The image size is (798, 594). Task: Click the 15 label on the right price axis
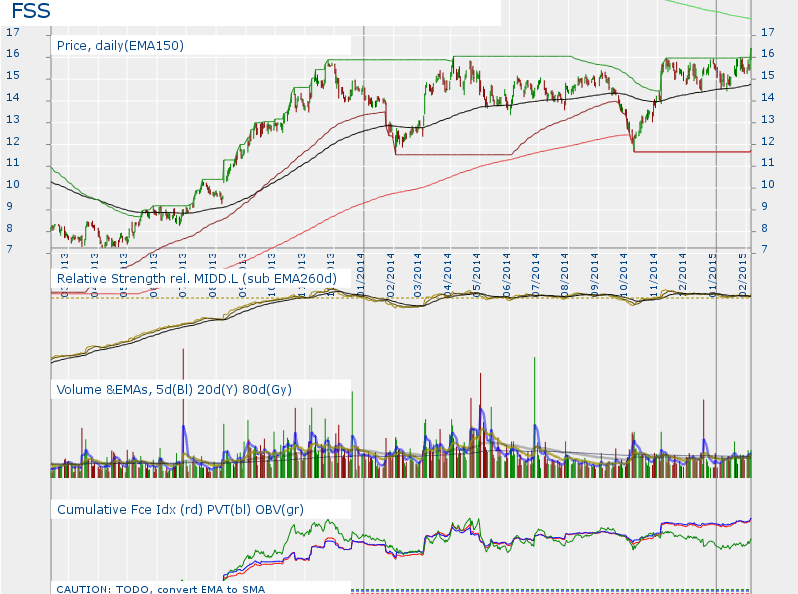(x=767, y=75)
